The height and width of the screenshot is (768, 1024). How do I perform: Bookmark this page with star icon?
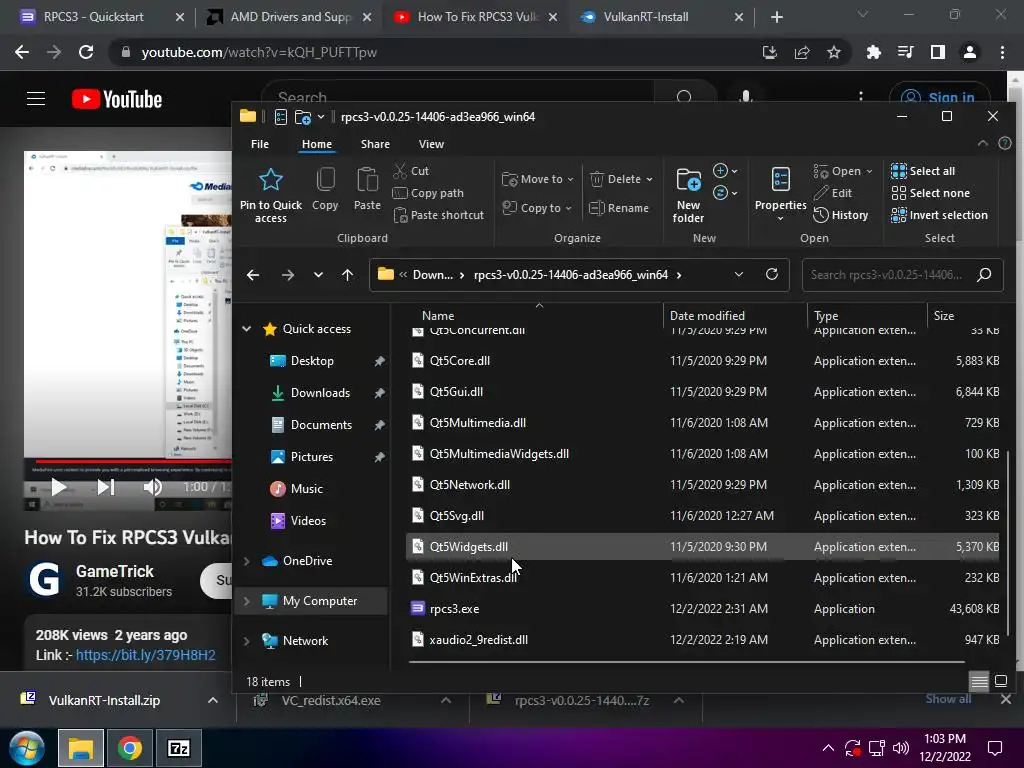click(834, 52)
